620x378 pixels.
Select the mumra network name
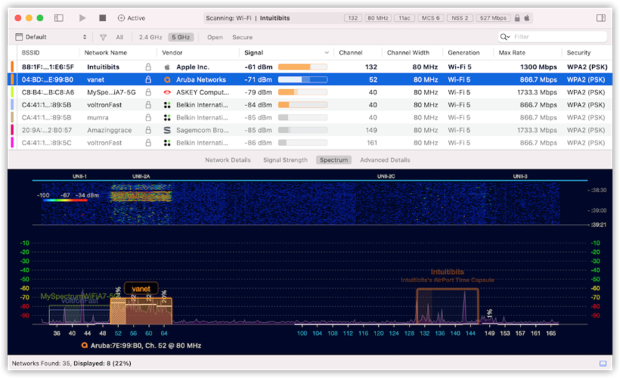(x=98, y=117)
